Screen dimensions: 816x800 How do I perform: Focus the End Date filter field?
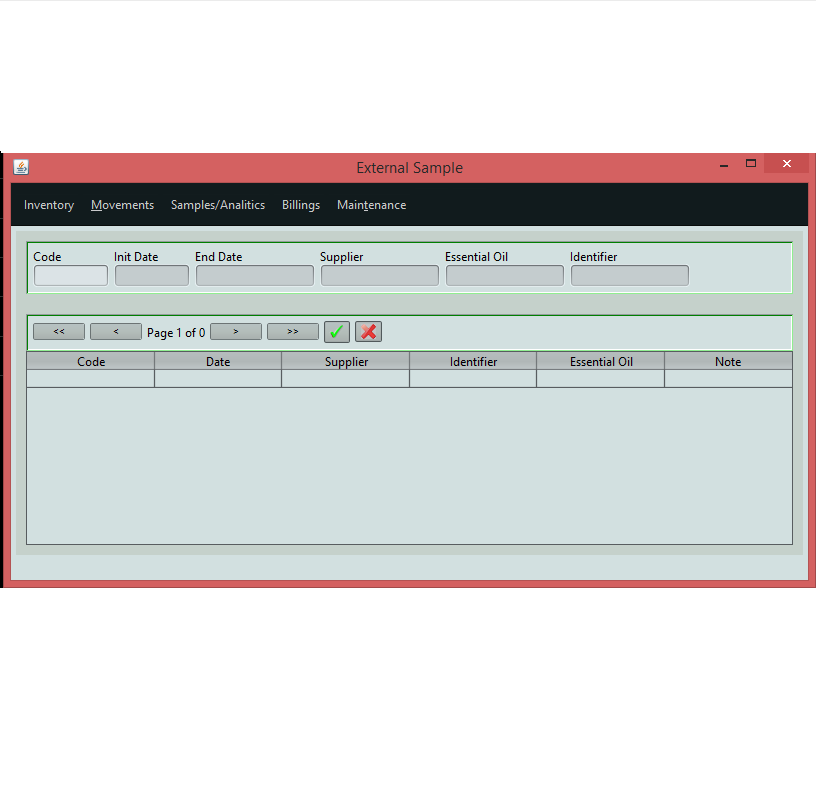click(x=255, y=275)
